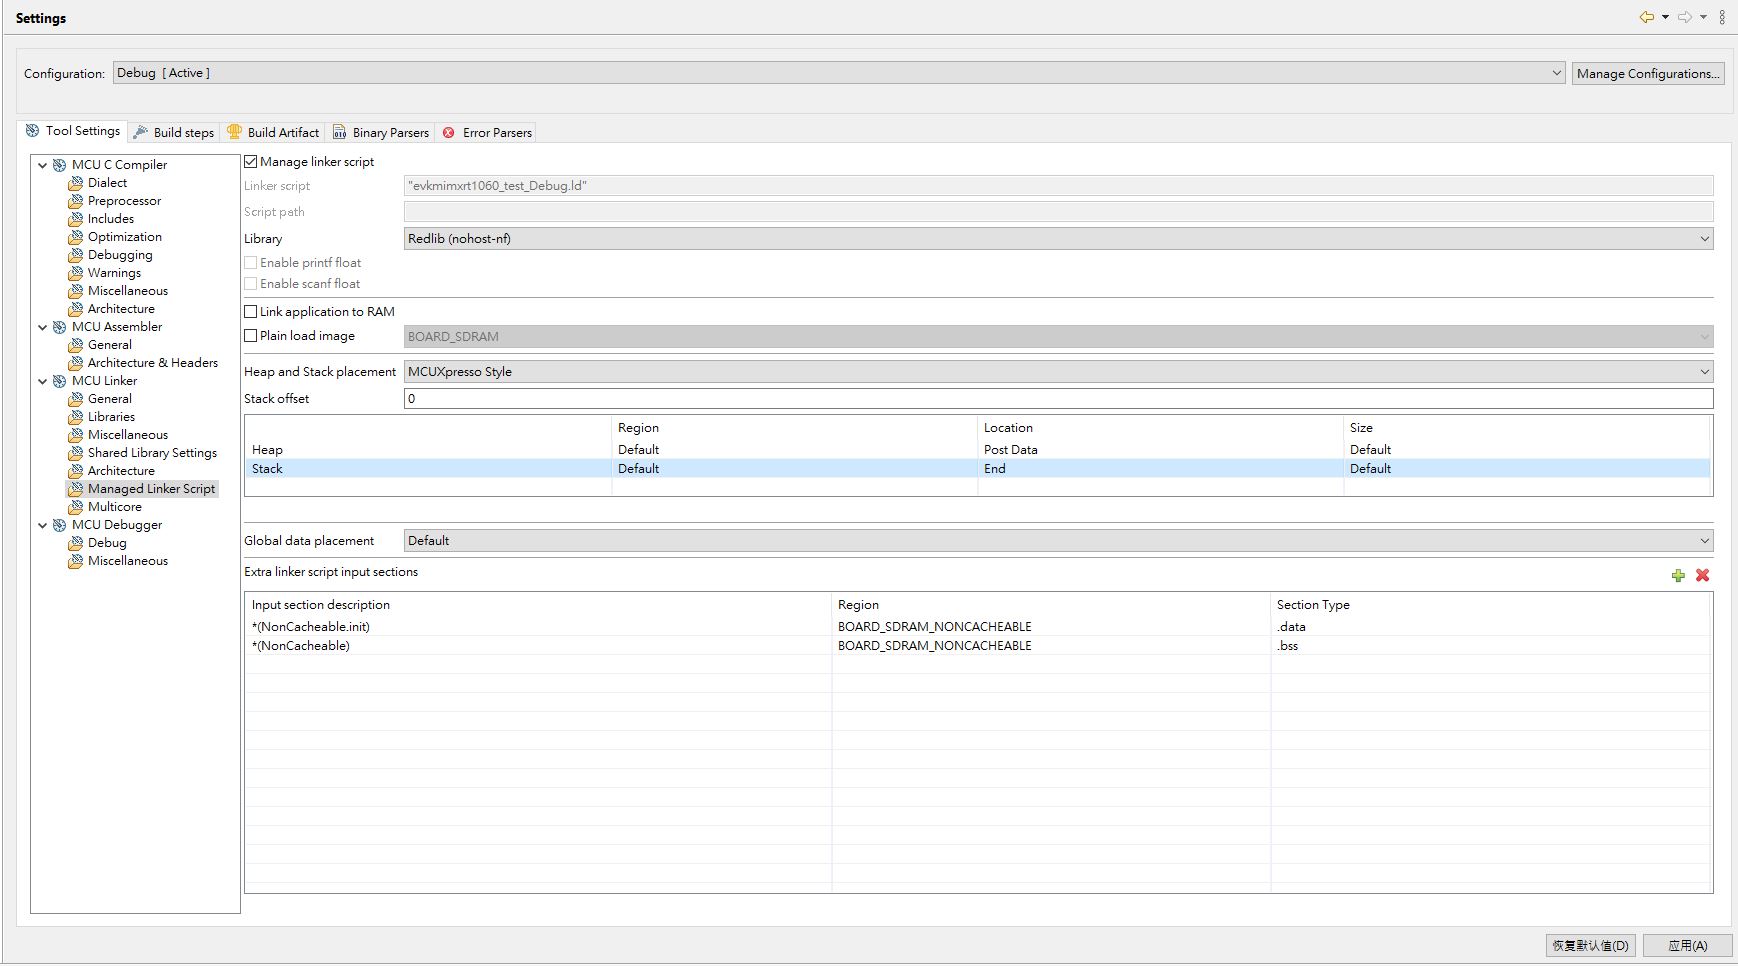The image size is (1738, 966).
Task: Click the forward navigation arrow icon
Action: [1685, 17]
